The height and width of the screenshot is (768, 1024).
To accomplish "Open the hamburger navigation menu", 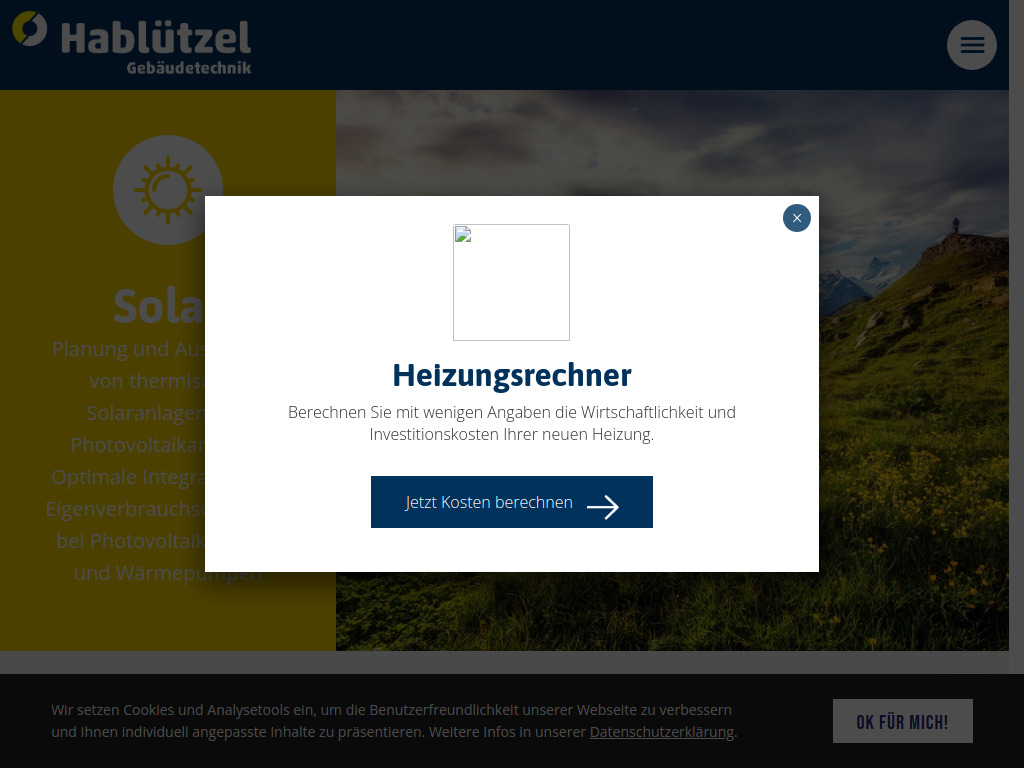I will tap(971, 45).
